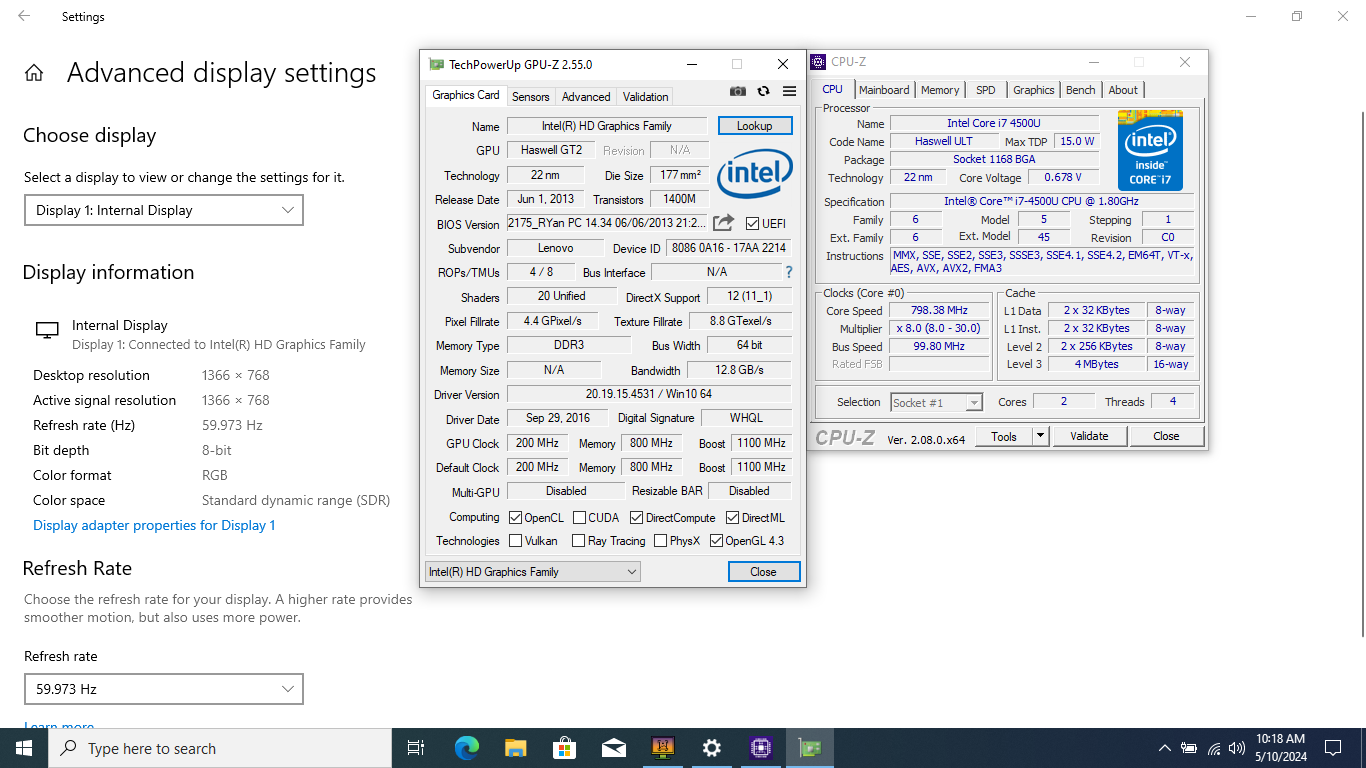Screen dimensions: 1366x768
Task: Open the Socket #1 selection dropdown
Action: click(x=937, y=402)
